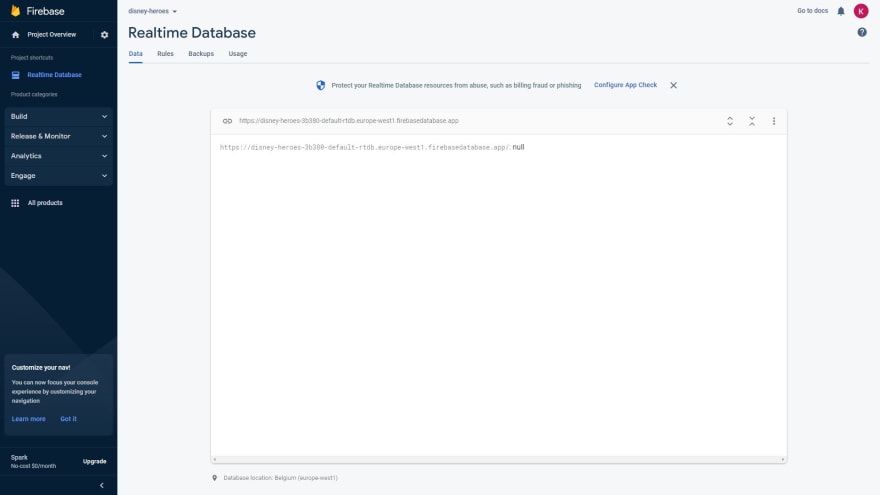Open All products grid icon

15,203
